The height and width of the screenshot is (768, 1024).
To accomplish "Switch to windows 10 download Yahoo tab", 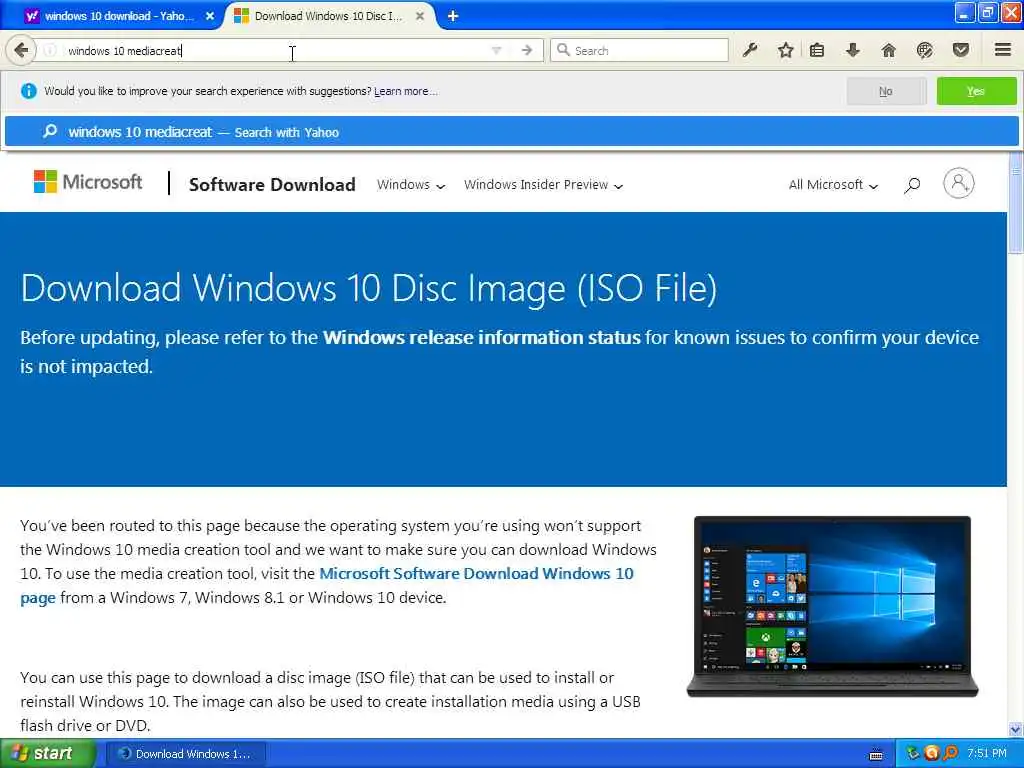I will pyautogui.click(x=120, y=16).
